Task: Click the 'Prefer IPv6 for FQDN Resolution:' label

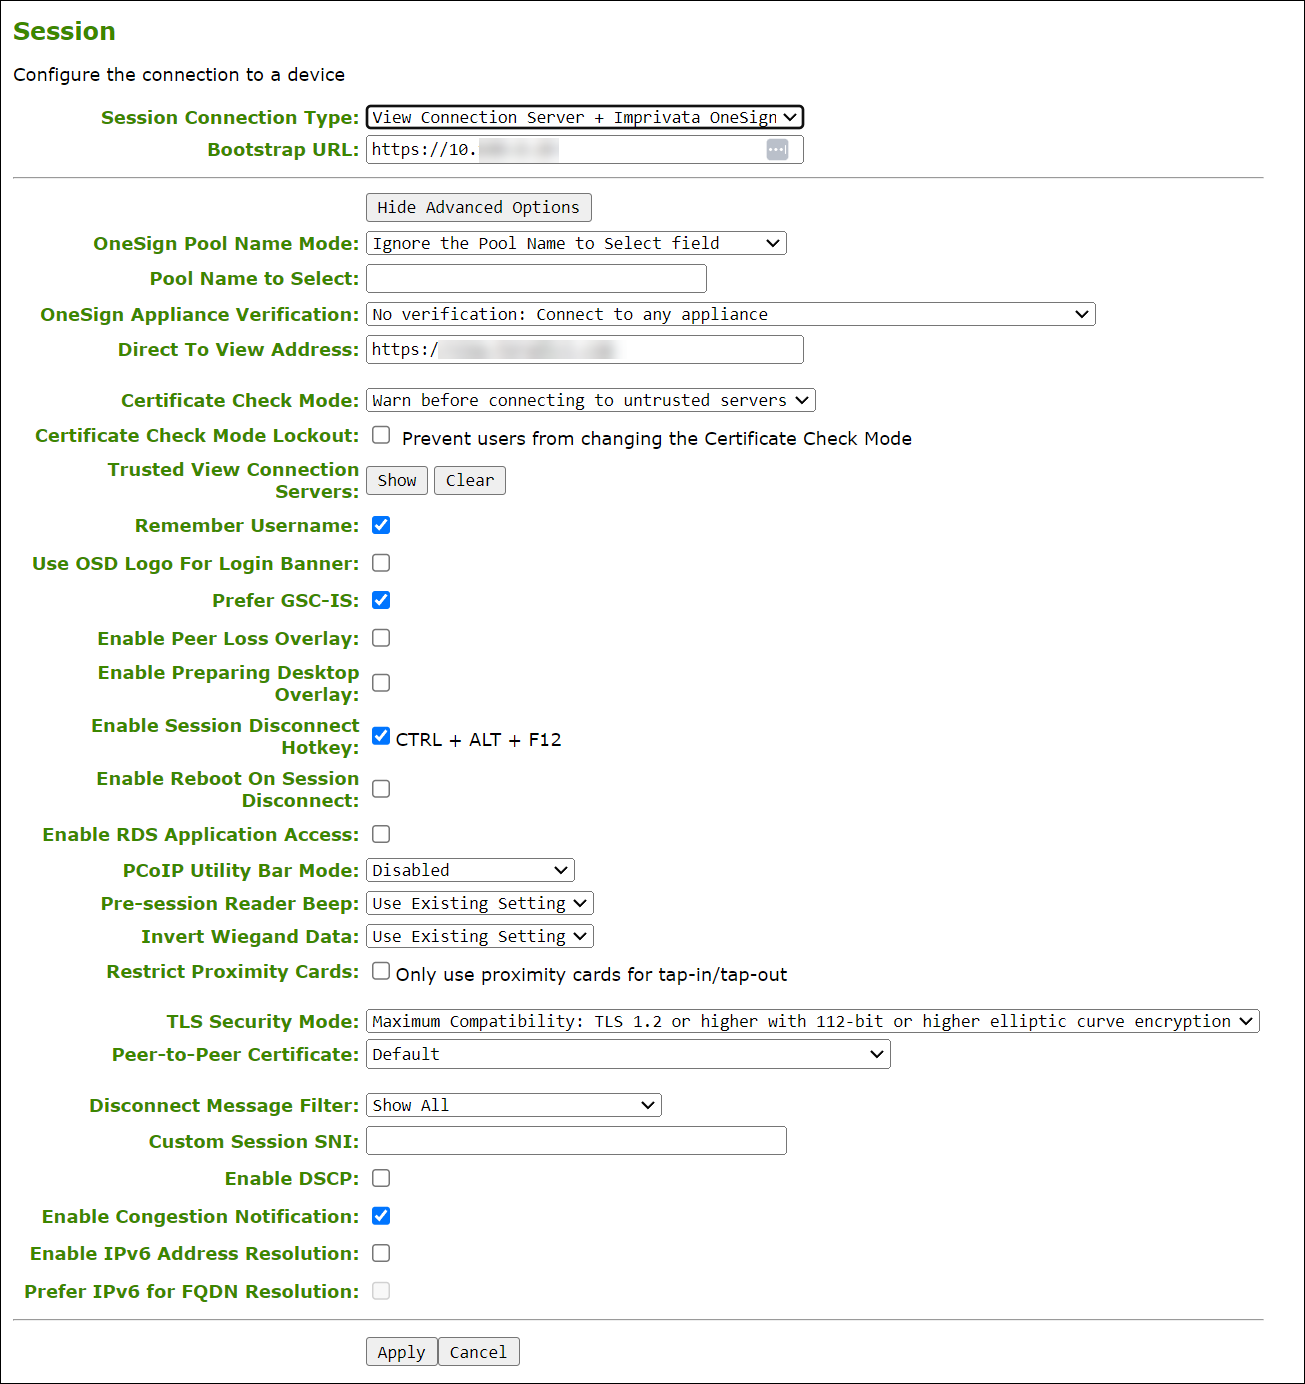Action: (x=192, y=1291)
